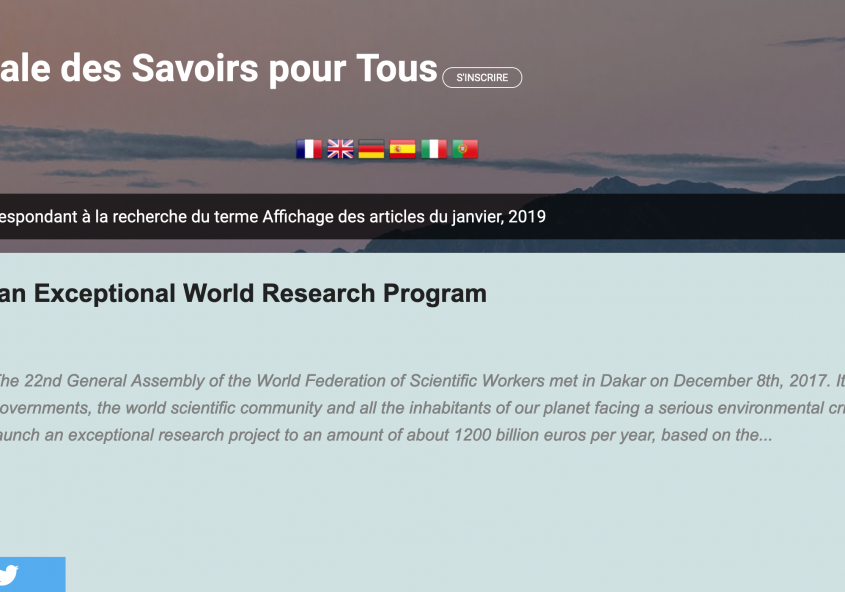The image size is (845, 592).
Task: Select the United Kingdom flag for English
Action: pos(340,149)
